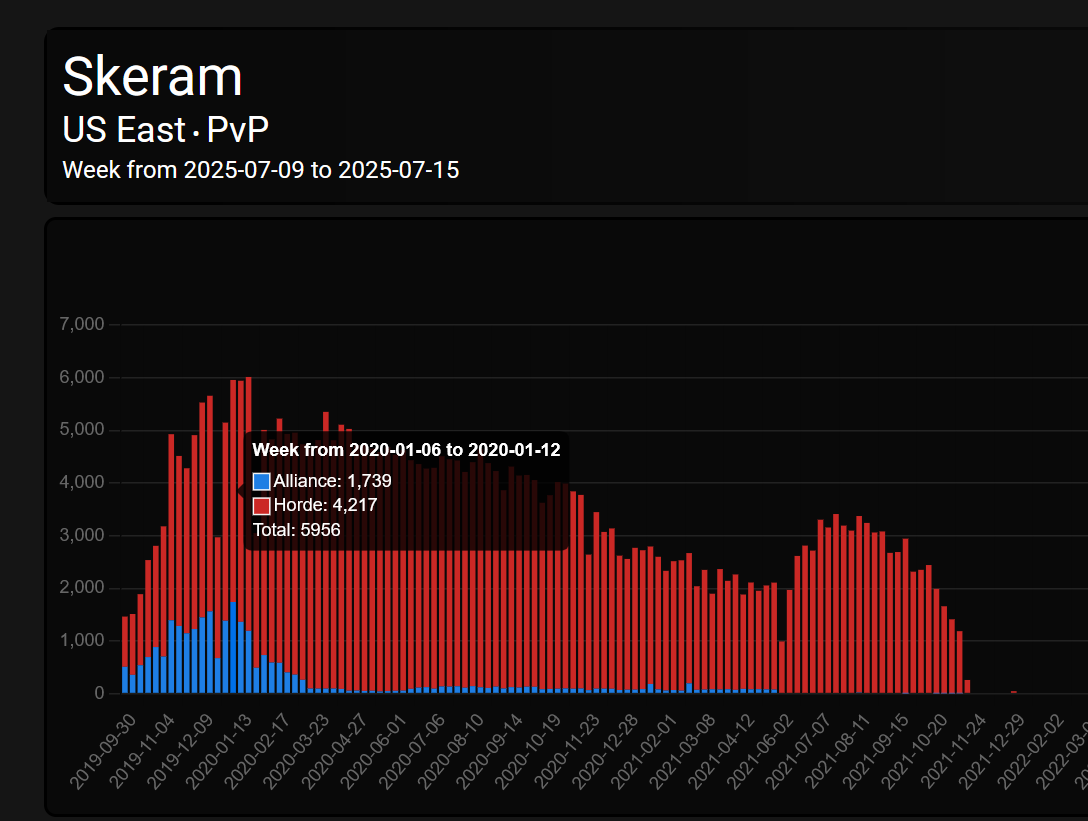This screenshot has width=1088, height=821.
Task: Click the 2021-03-08 x-axis date label
Action: 681,752
